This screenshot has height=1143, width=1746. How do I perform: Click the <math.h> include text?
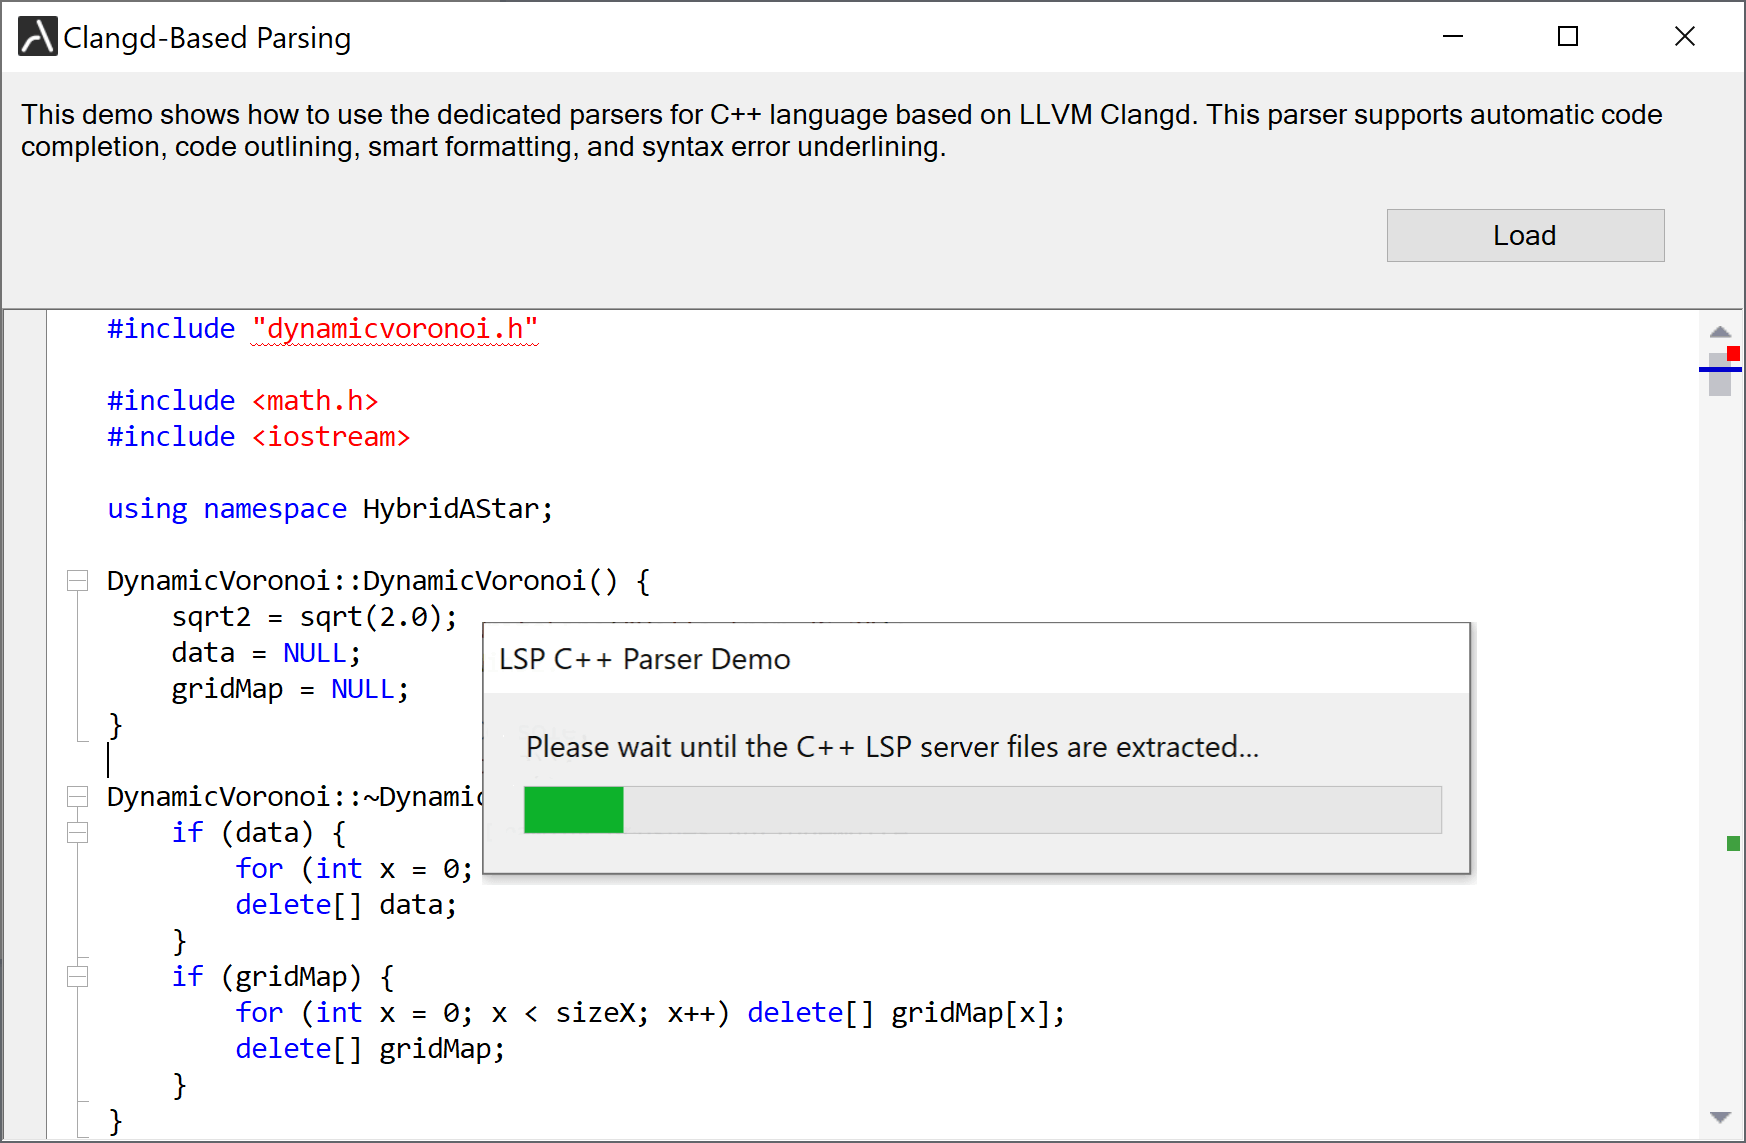(315, 401)
